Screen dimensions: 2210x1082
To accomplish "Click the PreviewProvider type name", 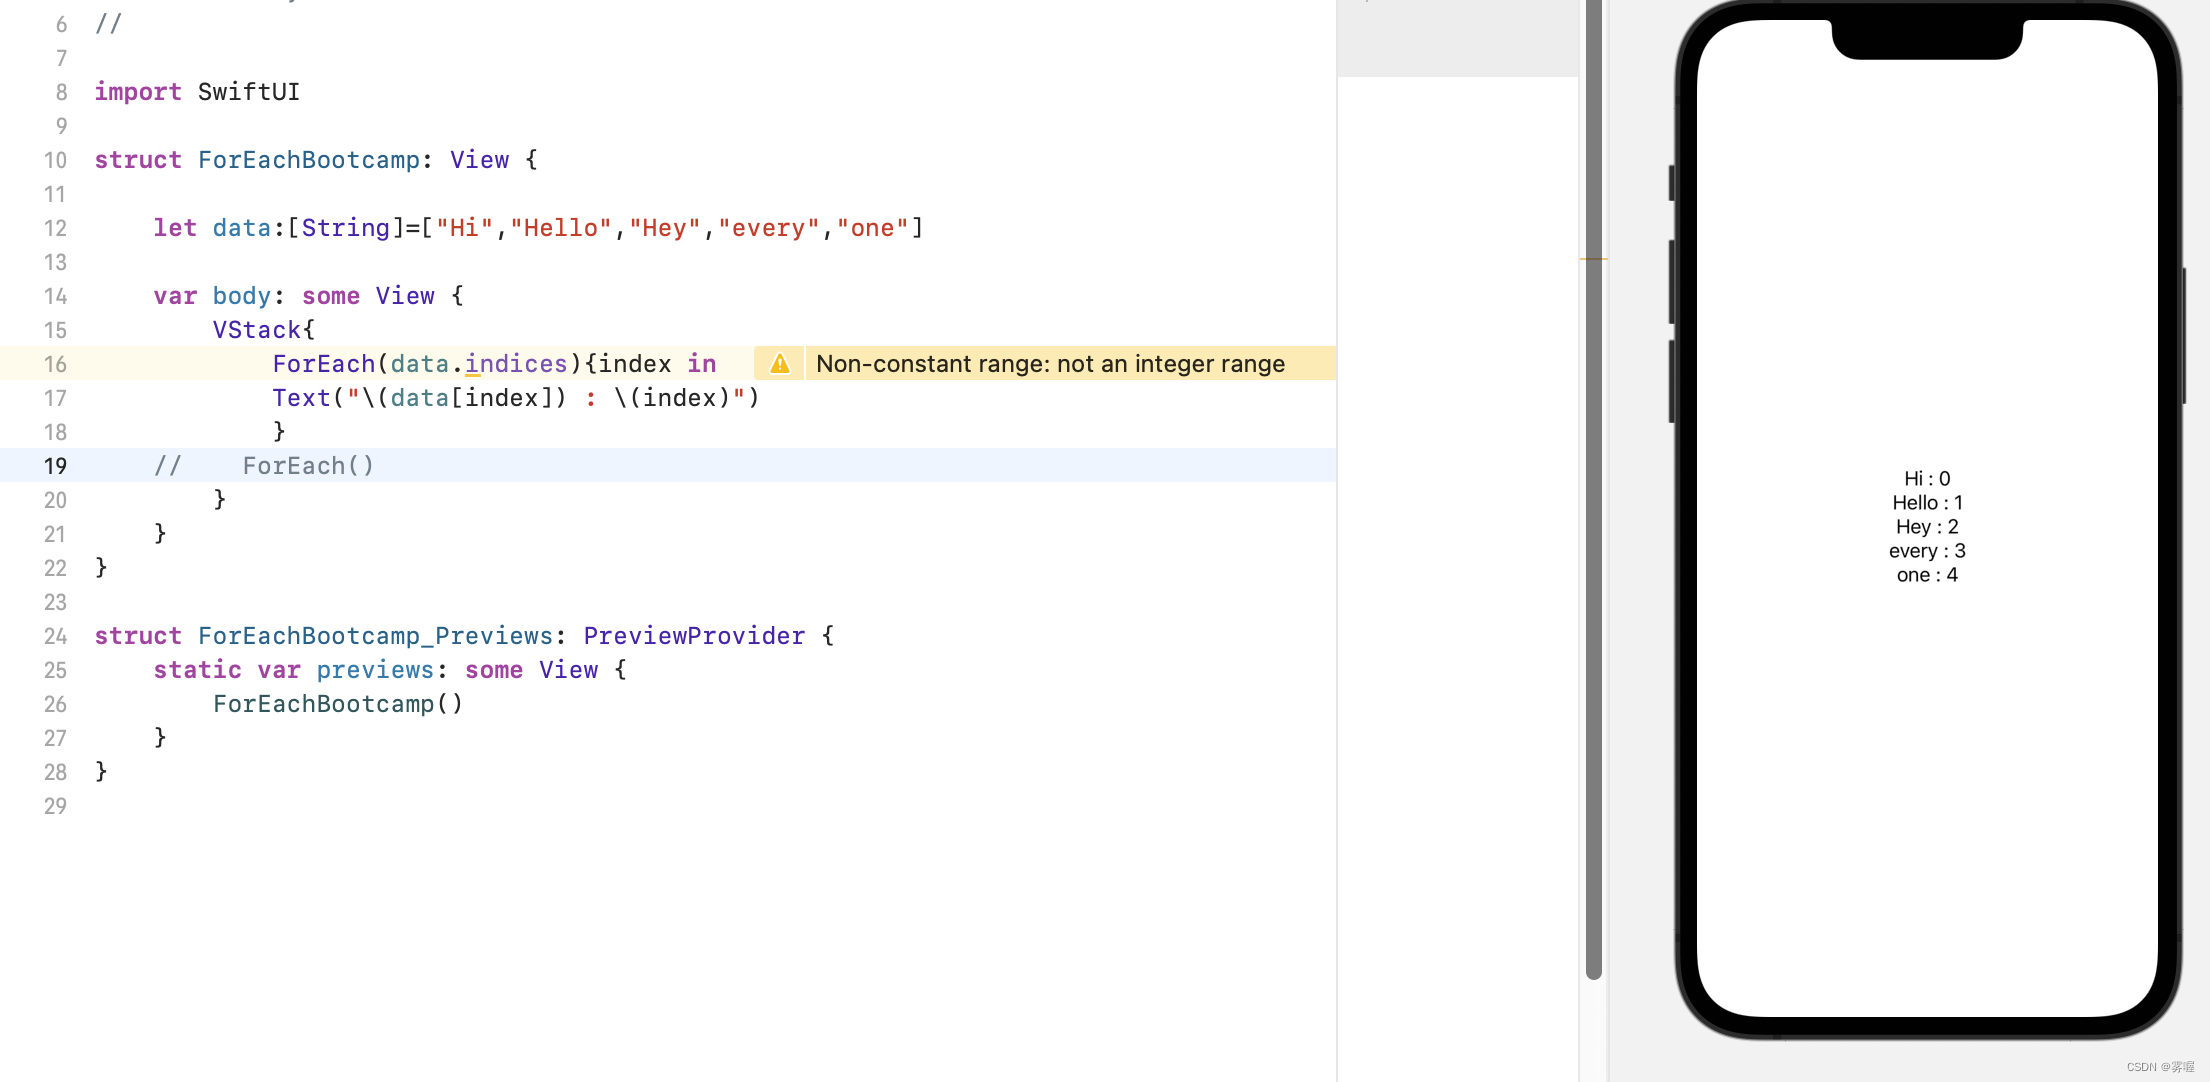I will (x=694, y=636).
